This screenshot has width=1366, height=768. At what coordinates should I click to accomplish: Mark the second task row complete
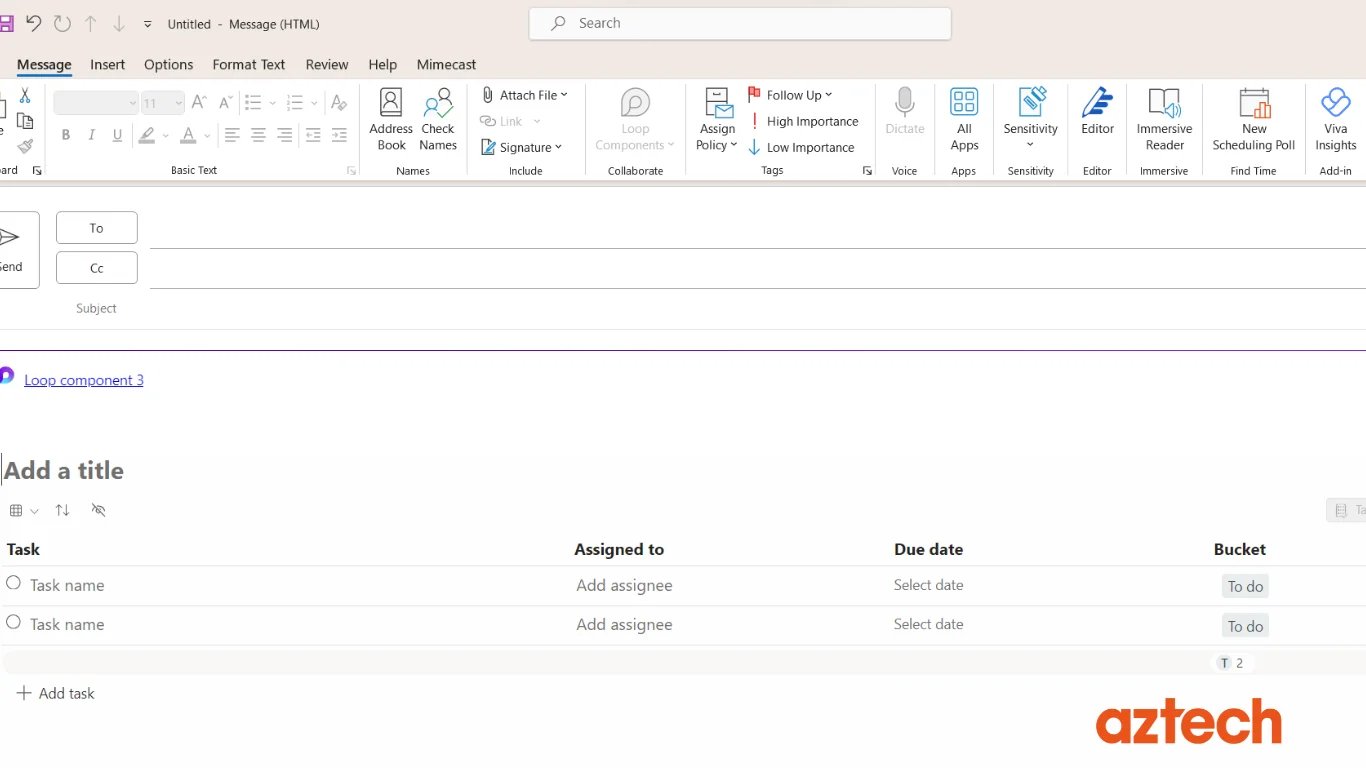[13, 622]
